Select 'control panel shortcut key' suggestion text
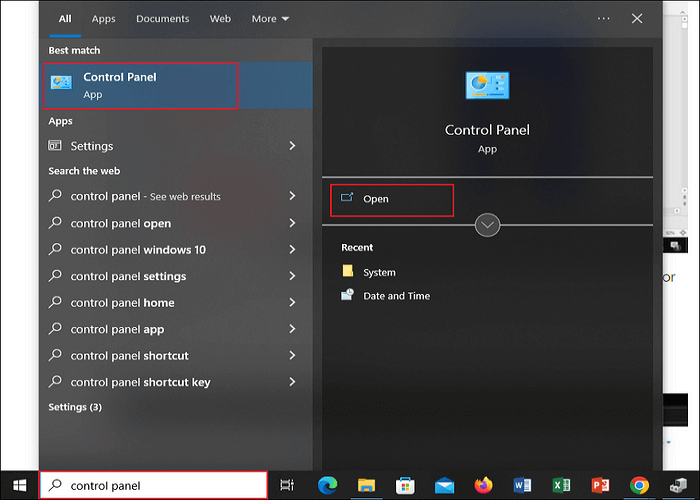The height and width of the screenshot is (500, 700). (x=140, y=382)
